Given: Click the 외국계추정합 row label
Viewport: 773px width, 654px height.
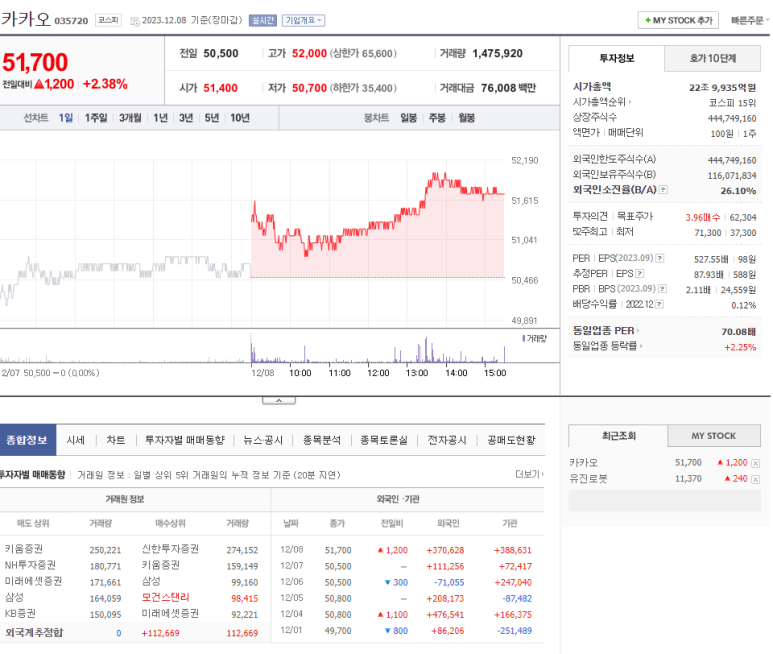Looking at the screenshot, I should click(x=35, y=632).
